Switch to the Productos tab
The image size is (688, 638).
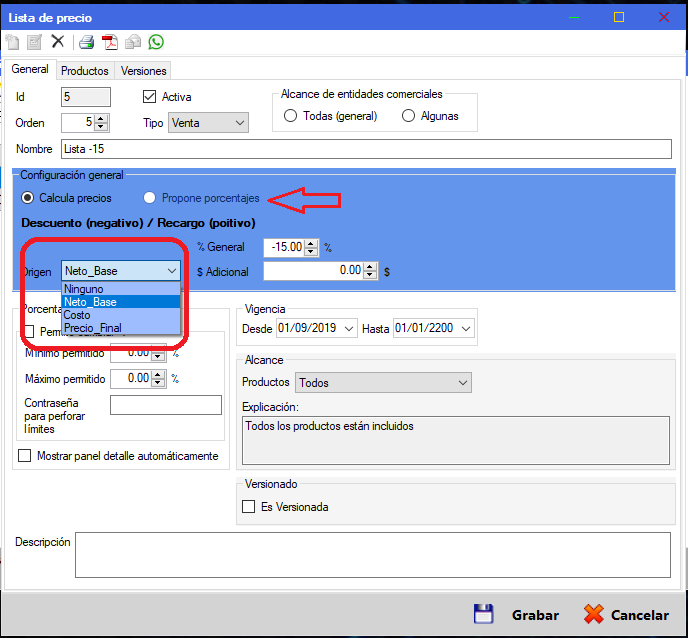pyautogui.click(x=84, y=71)
